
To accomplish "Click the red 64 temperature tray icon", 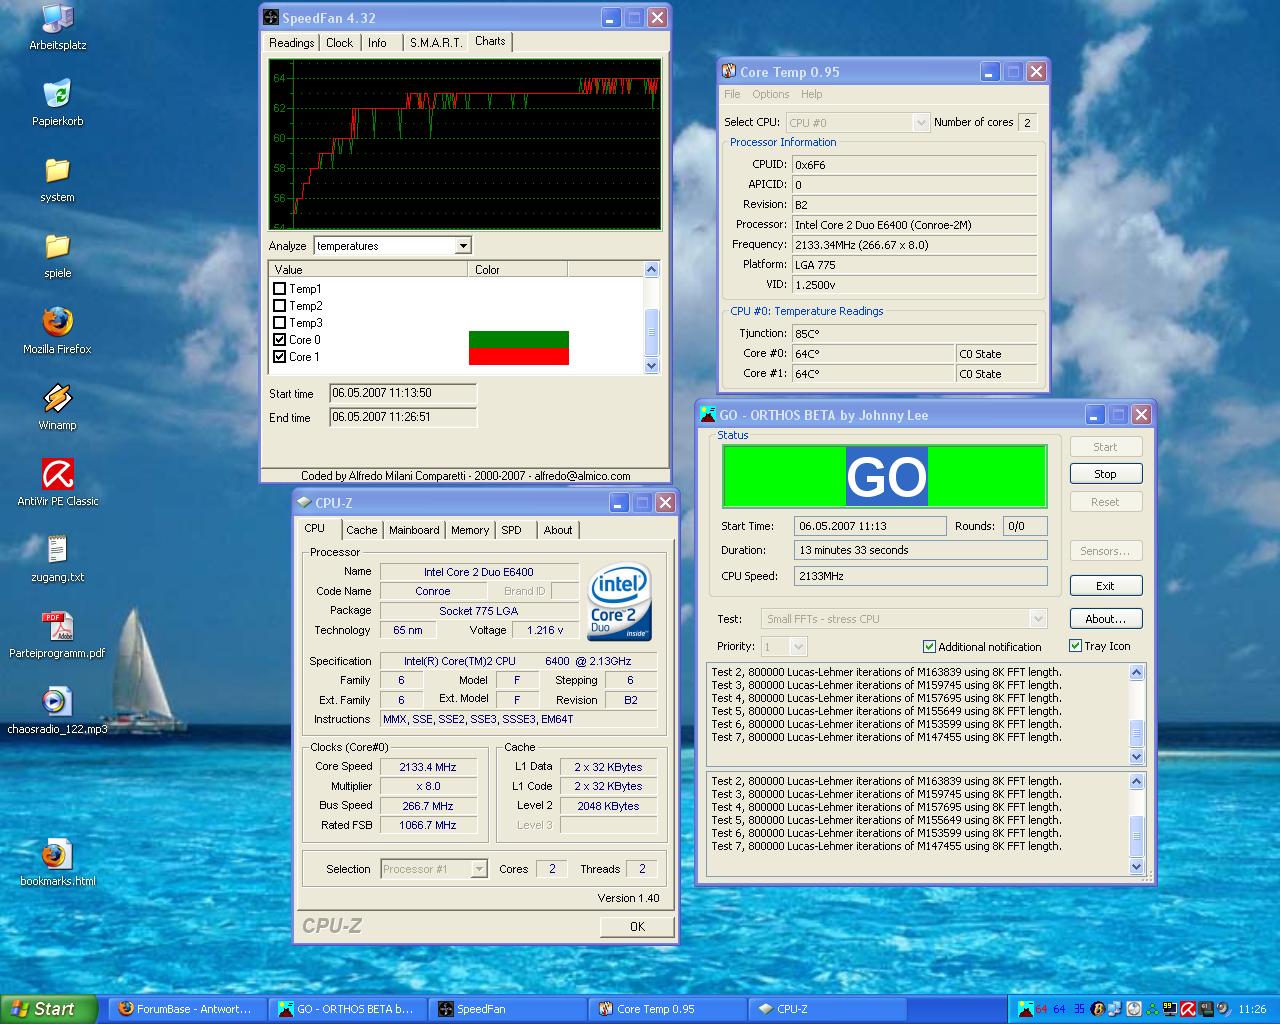I will (x=1041, y=1009).
